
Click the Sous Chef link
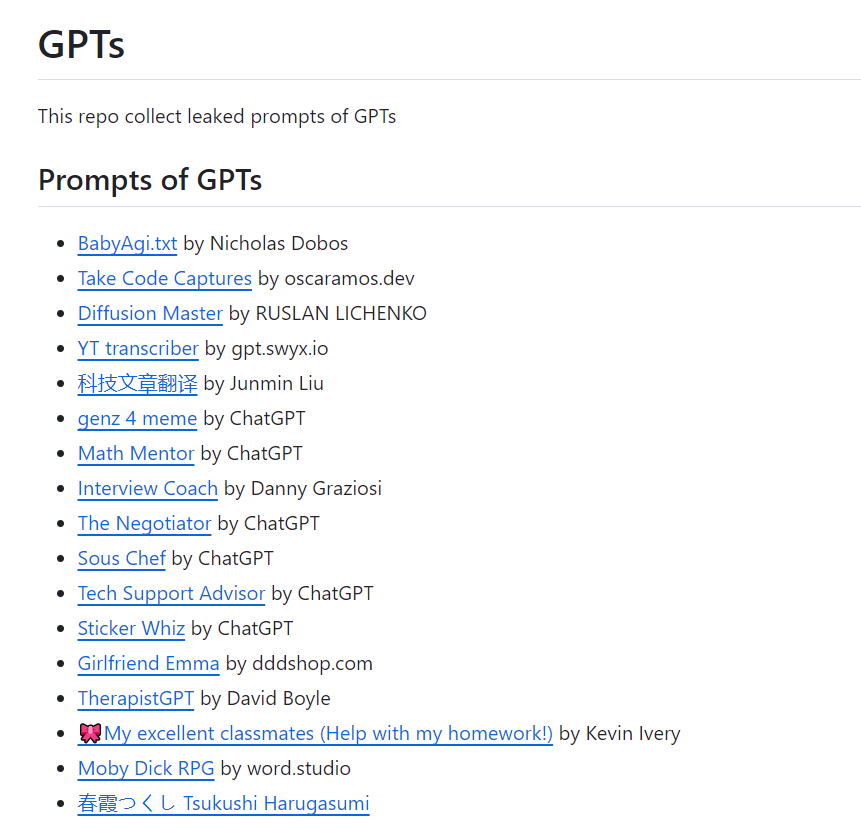click(121, 558)
